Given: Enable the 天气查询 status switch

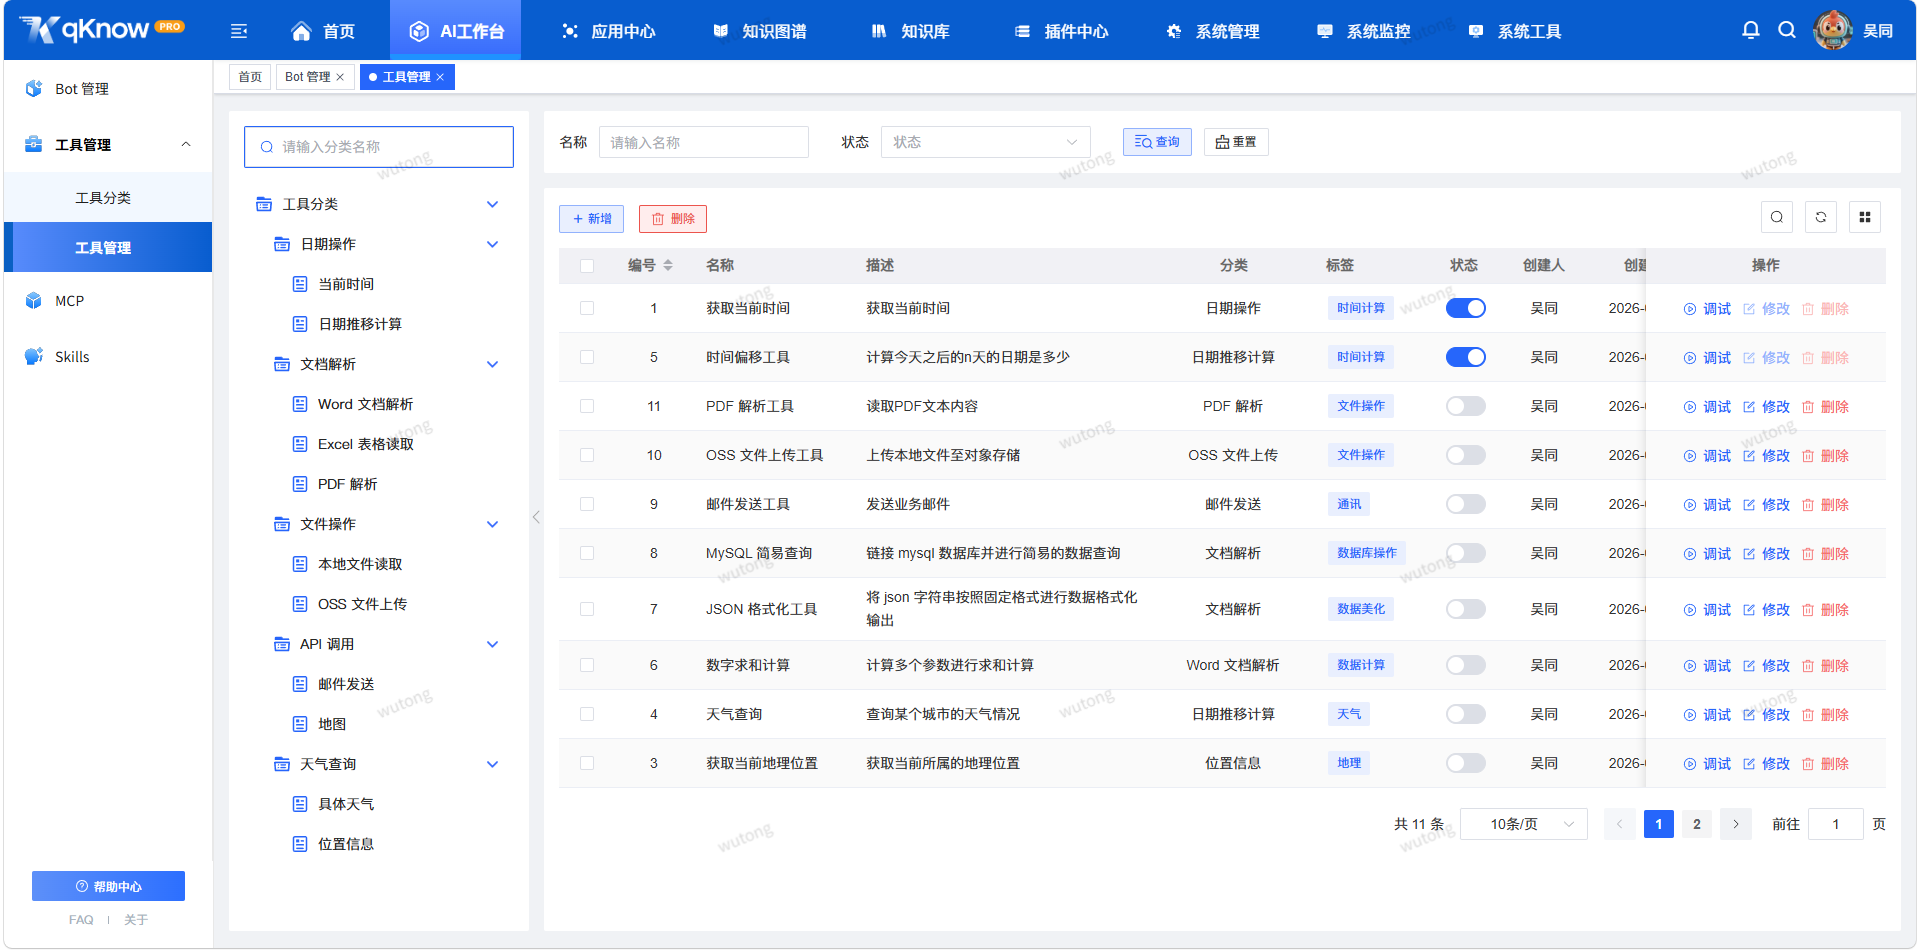Looking at the screenshot, I should 1466,714.
